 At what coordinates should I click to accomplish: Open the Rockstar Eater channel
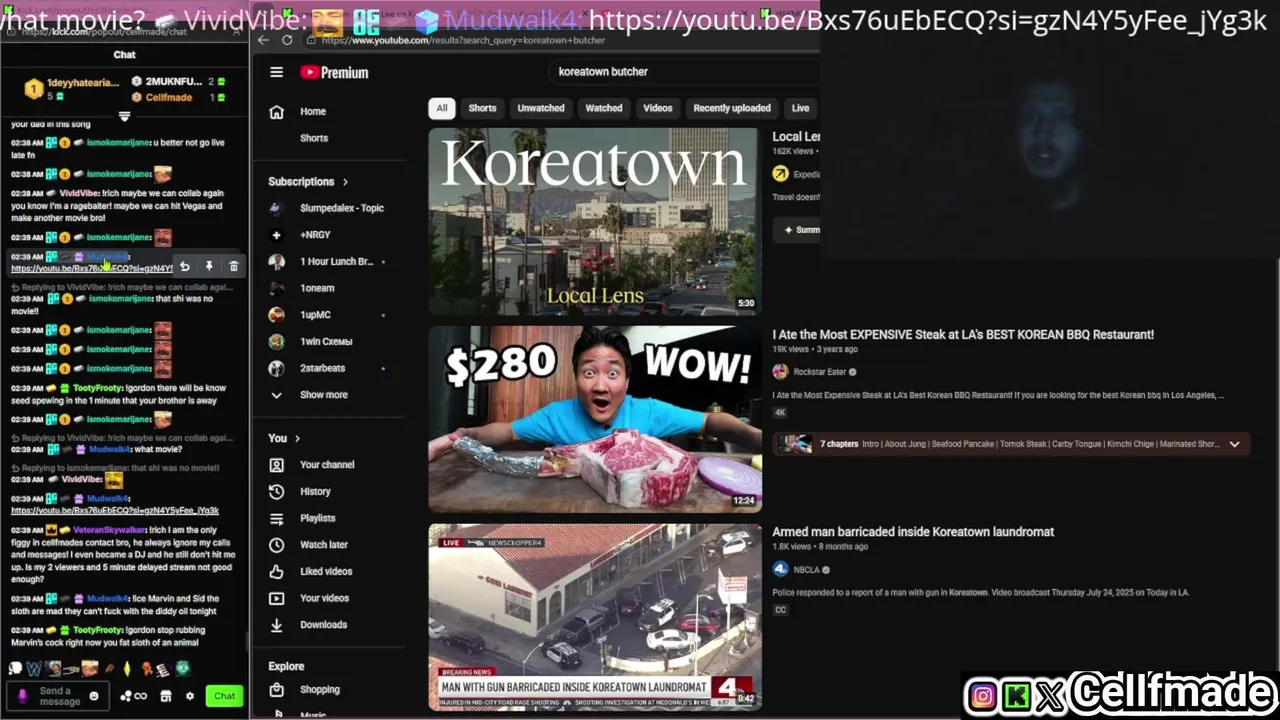tap(819, 372)
